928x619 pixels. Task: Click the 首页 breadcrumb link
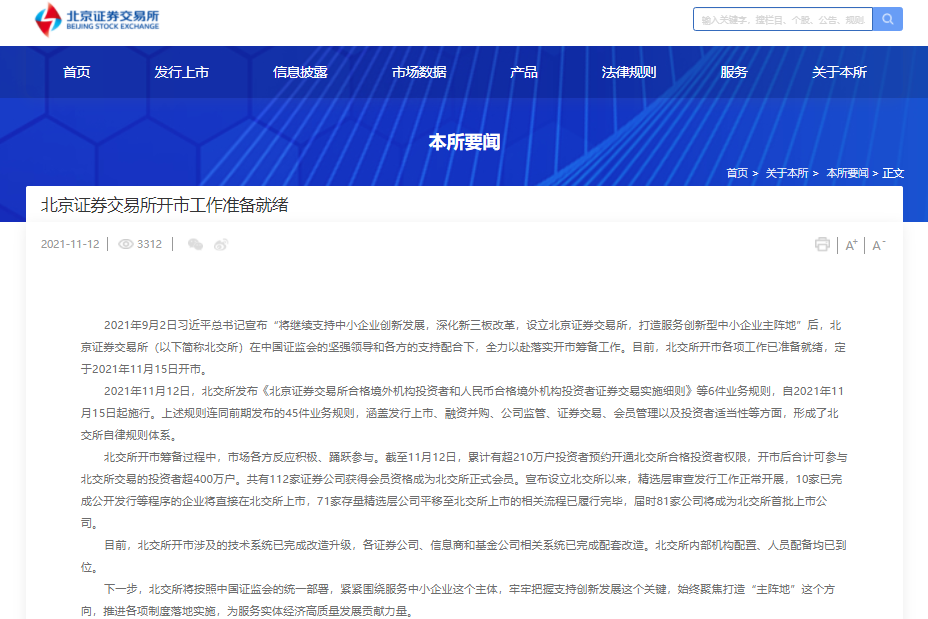[x=735, y=172]
